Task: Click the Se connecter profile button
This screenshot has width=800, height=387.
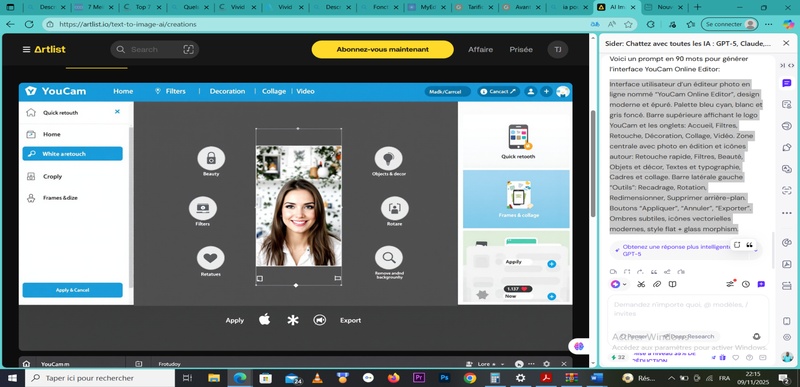Action: [x=729, y=24]
